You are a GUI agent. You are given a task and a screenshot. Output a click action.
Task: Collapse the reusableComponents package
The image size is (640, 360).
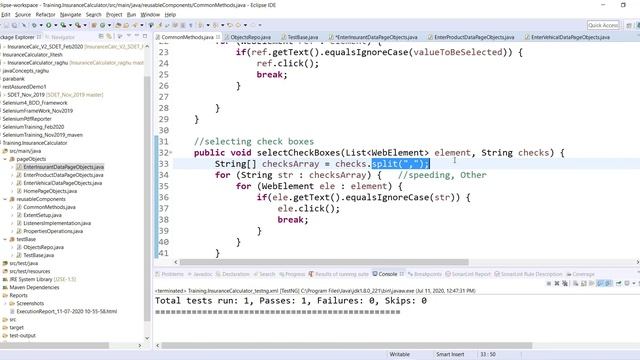(x=5, y=199)
